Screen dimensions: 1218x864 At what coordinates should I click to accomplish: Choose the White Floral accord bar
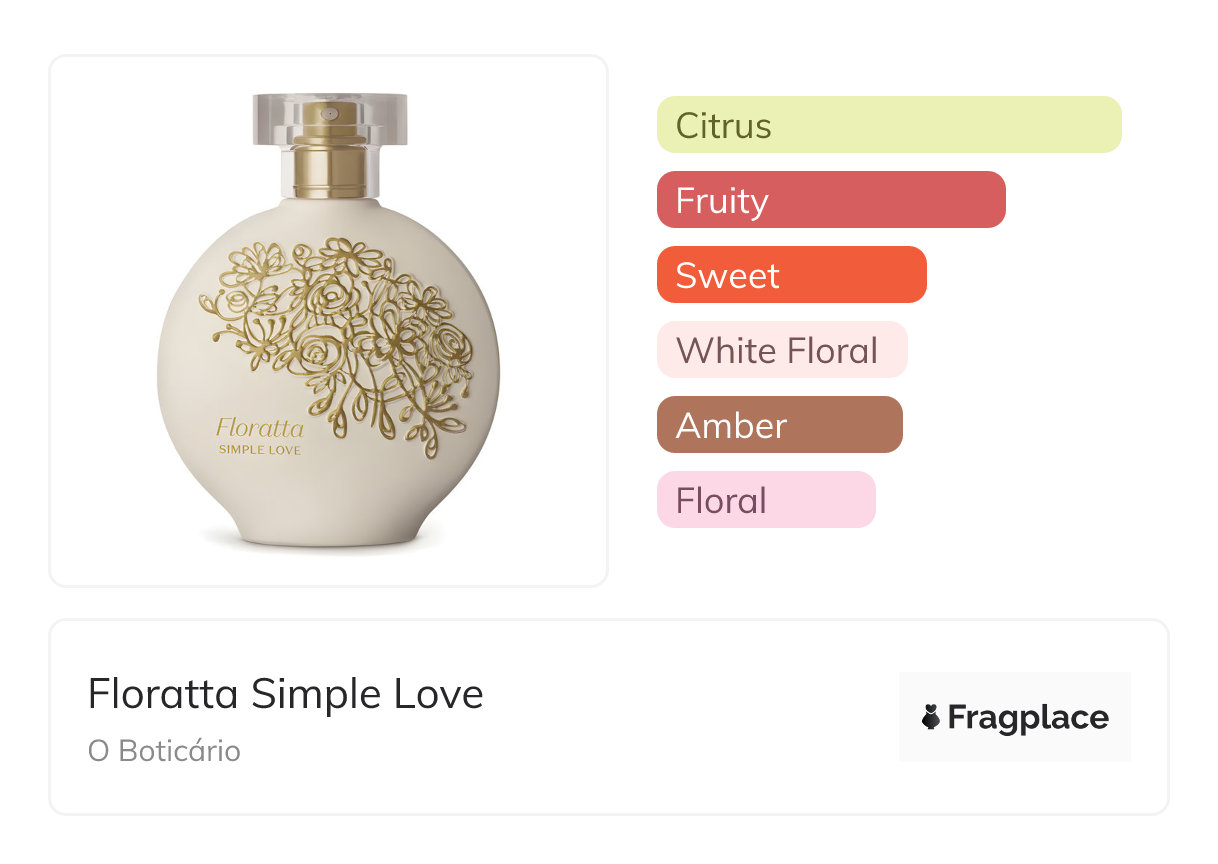click(x=781, y=350)
